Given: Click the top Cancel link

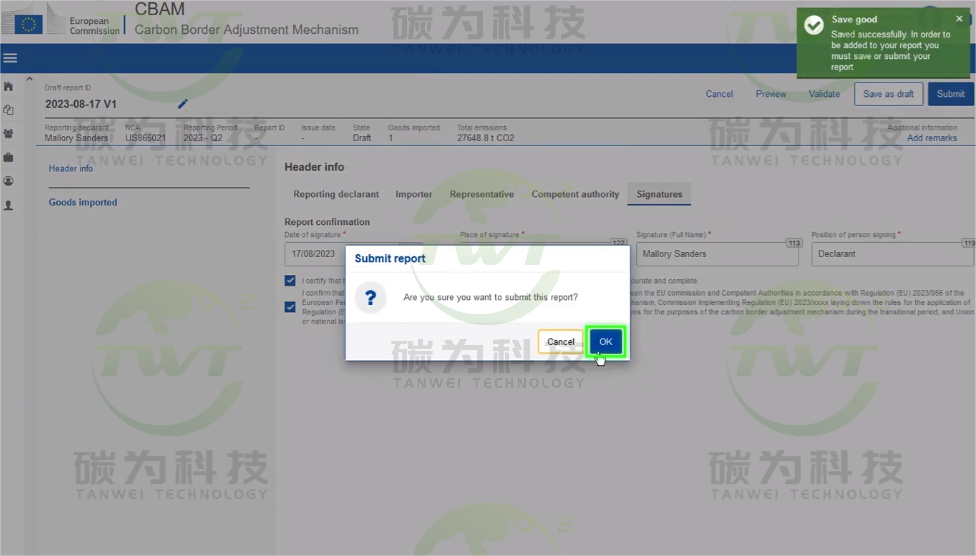Looking at the screenshot, I should pos(719,94).
